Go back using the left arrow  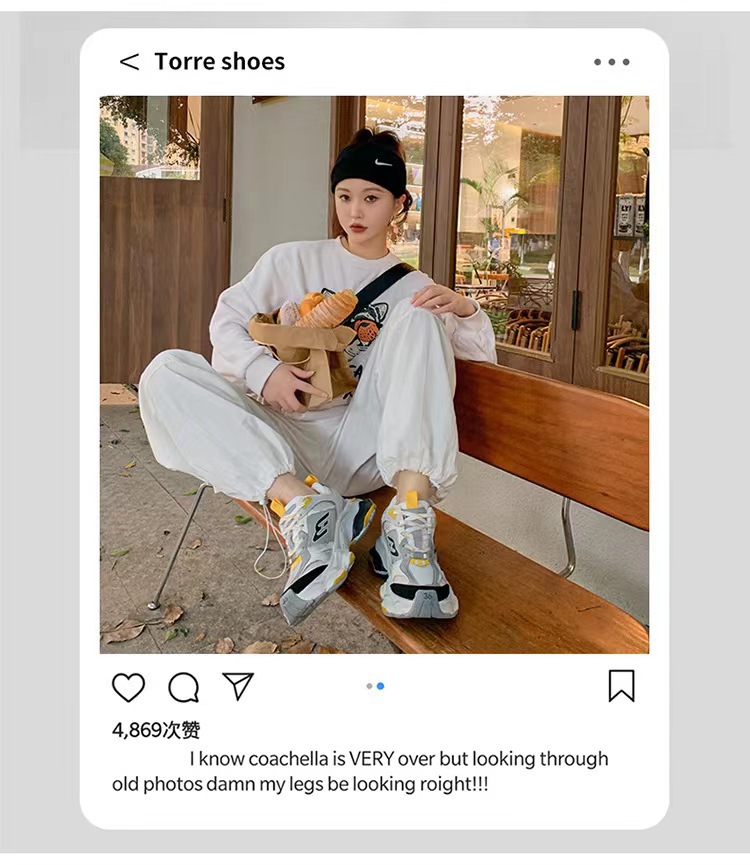130,61
